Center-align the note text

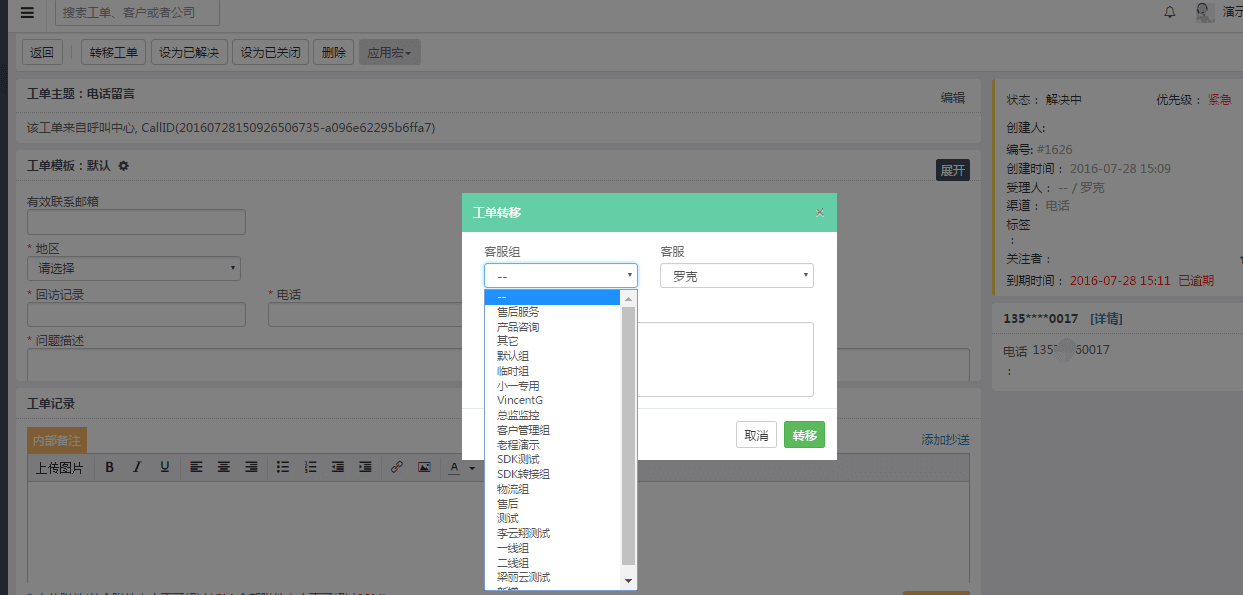[224, 466]
